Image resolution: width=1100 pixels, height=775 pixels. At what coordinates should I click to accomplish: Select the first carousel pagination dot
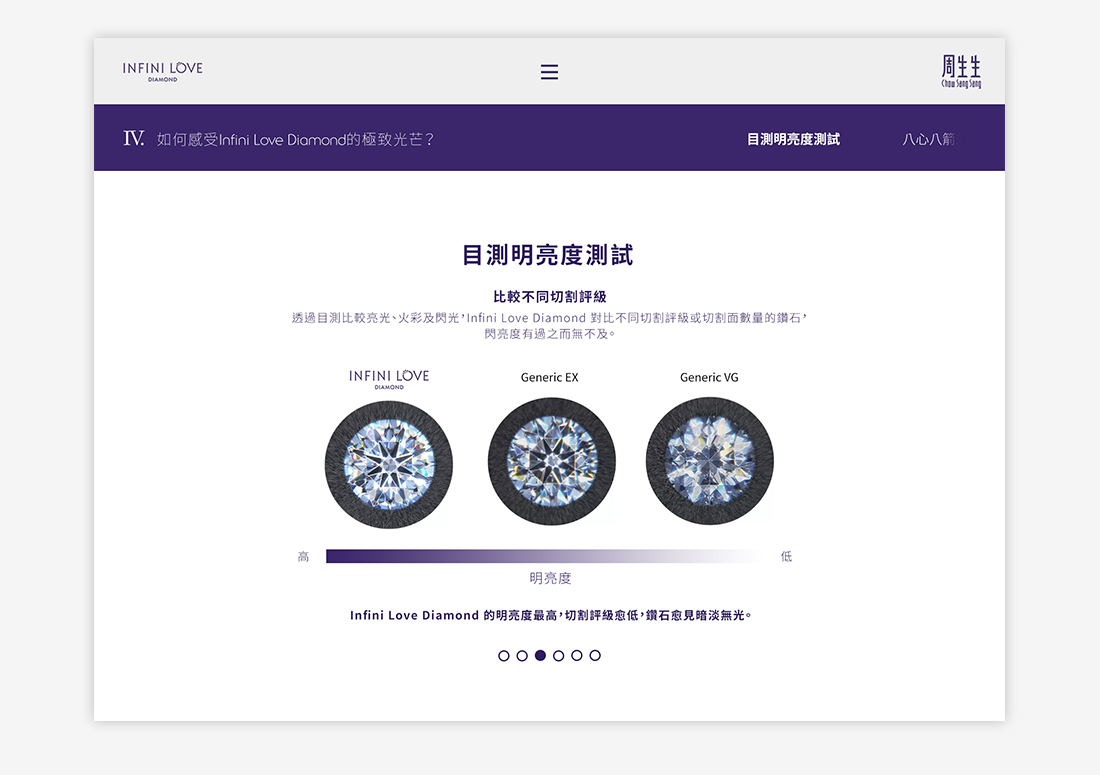pos(503,655)
